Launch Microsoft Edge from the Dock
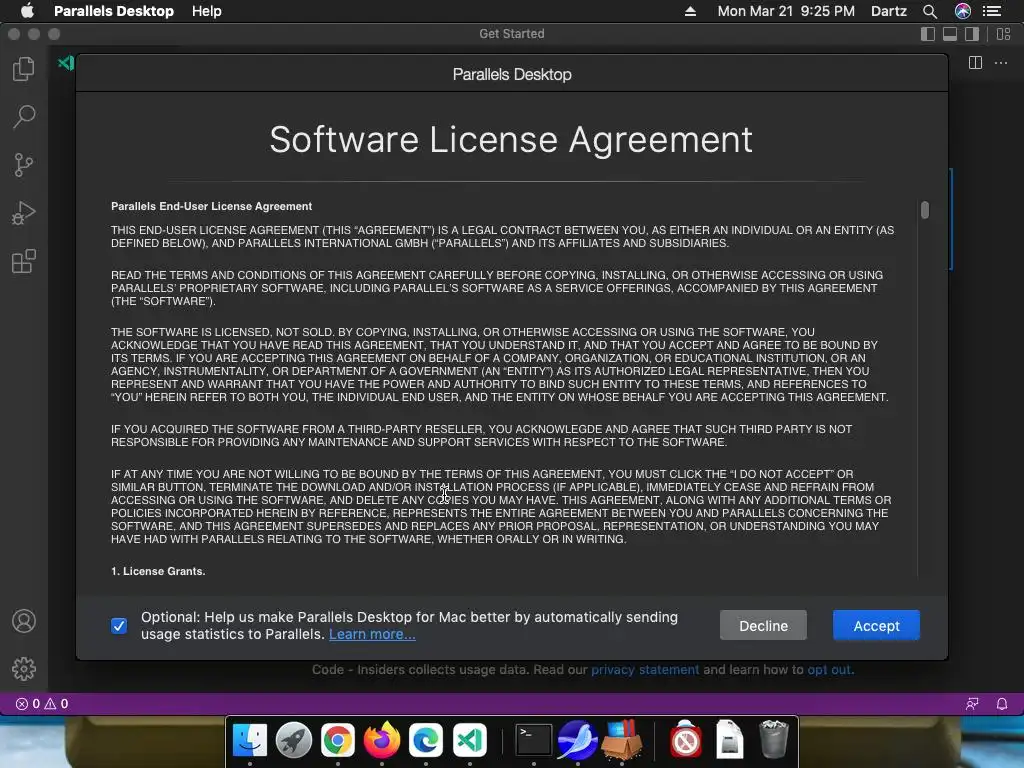The height and width of the screenshot is (768, 1024). (426, 740)
